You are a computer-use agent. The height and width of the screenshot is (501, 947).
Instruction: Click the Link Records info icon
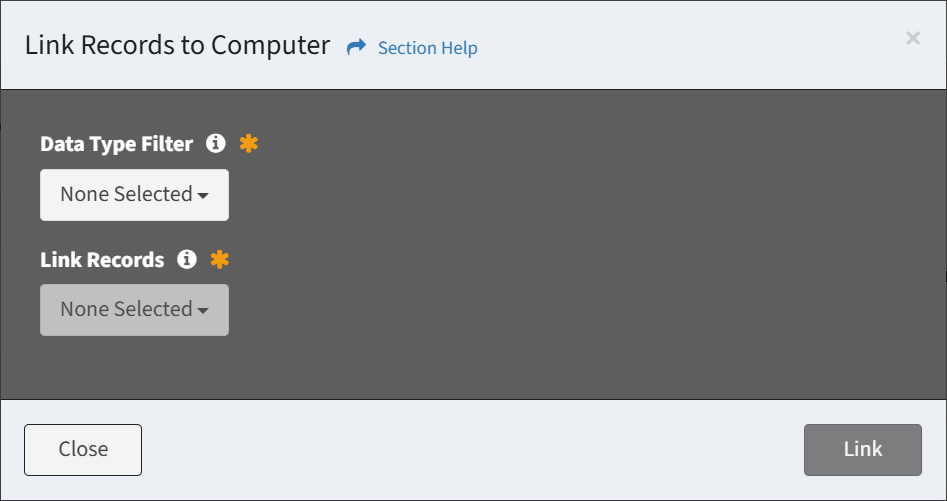pyautogui.click(x=186, y=260)
